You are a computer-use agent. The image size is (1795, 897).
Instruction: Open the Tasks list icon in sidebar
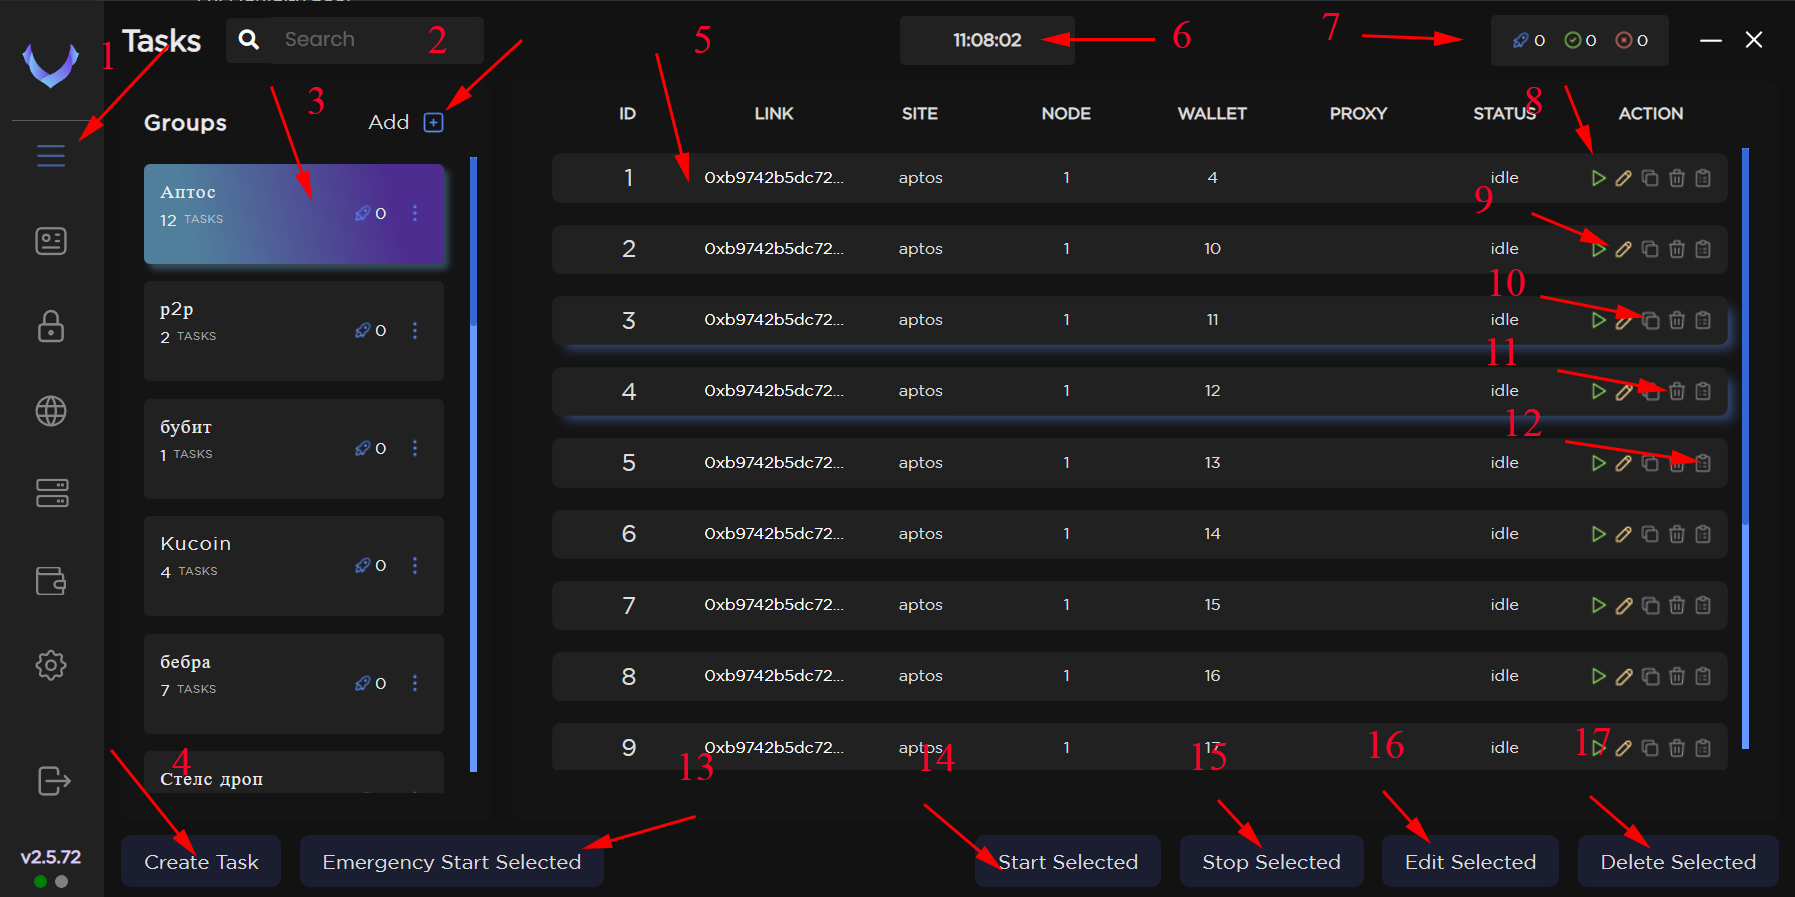(x=51, y=156)
